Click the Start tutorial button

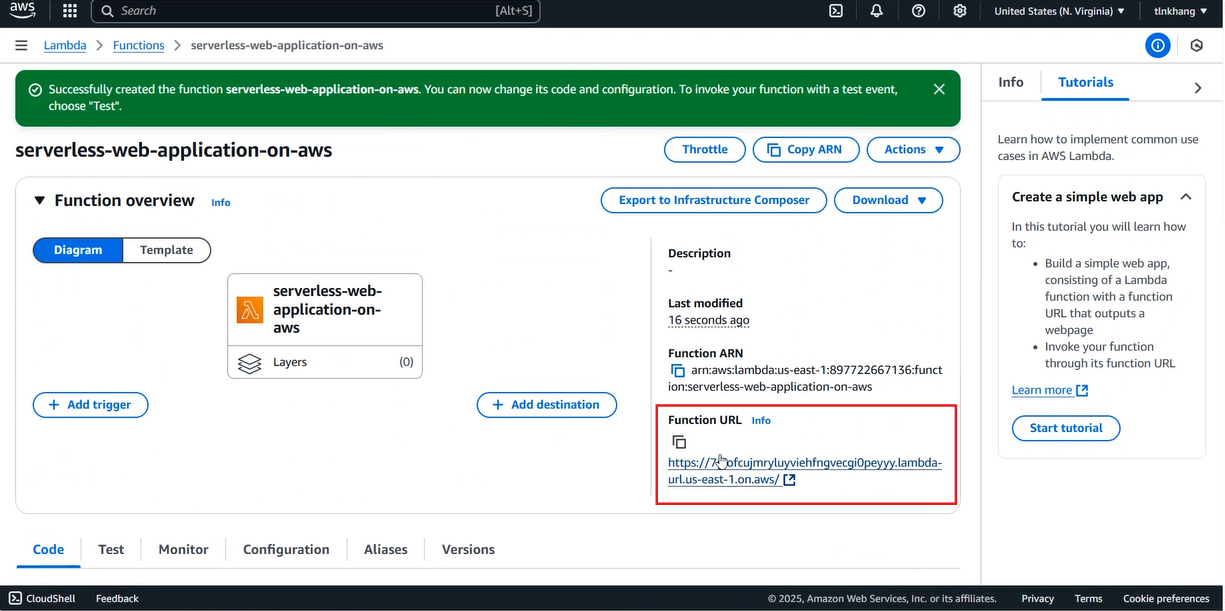(1066, 428)
